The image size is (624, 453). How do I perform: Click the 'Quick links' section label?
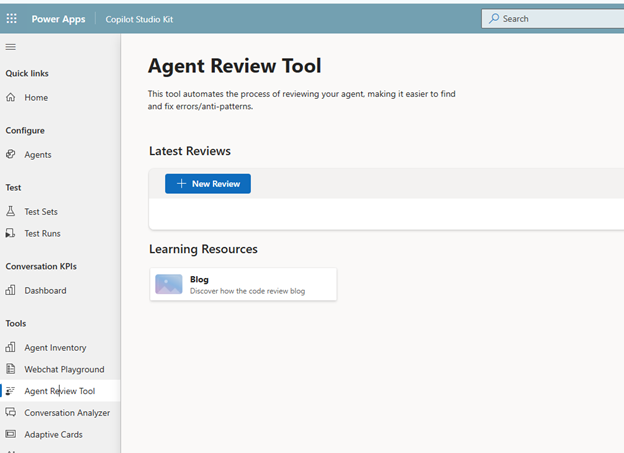point(27,73)
